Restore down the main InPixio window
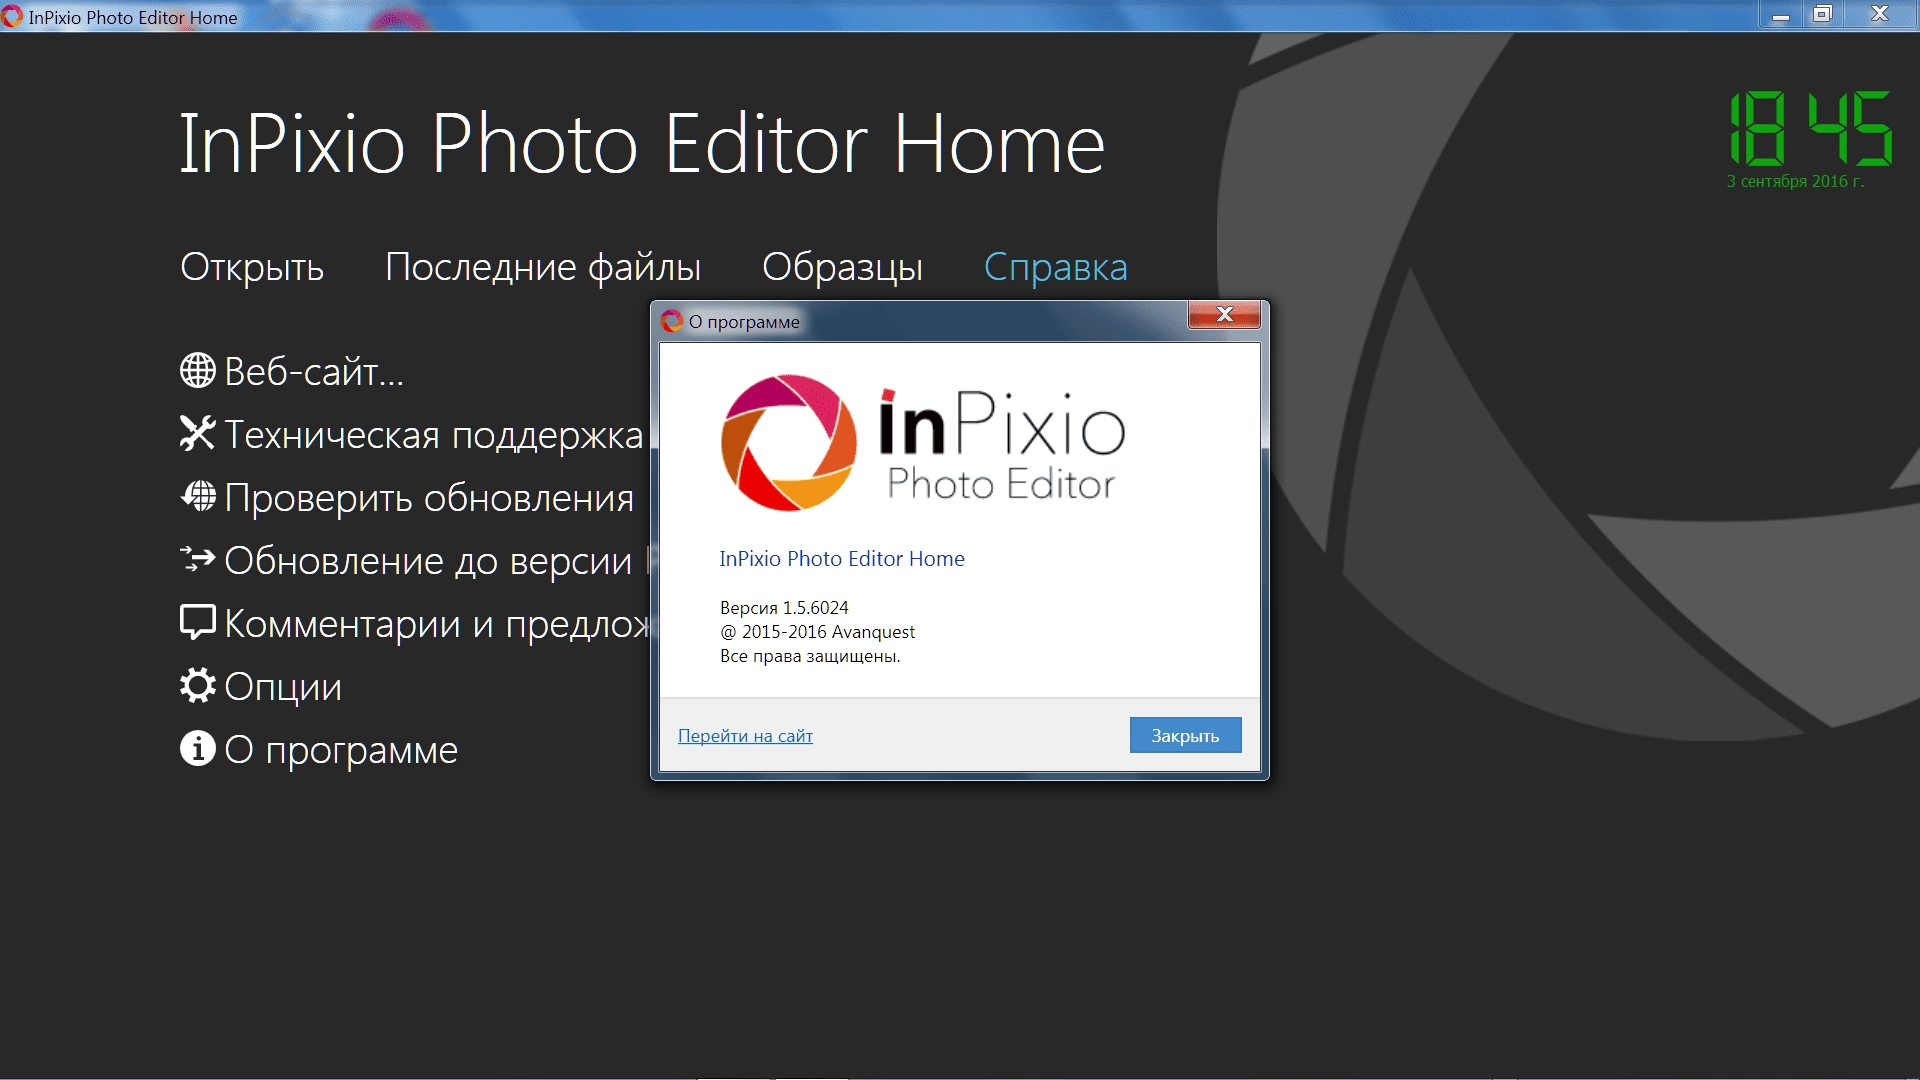This screenshot has height=1080, width=1920. pyautogui.click(x=1823, y=15)
